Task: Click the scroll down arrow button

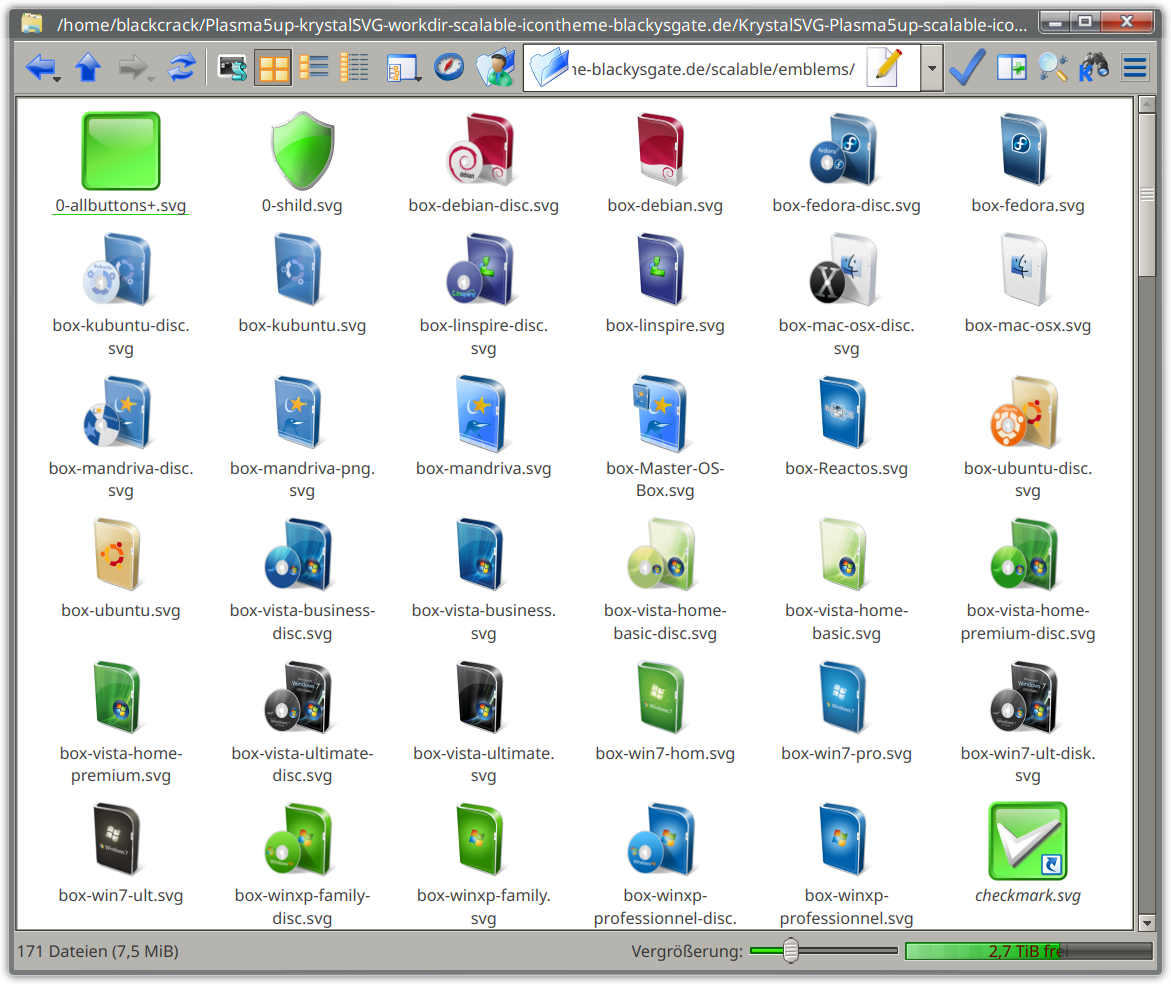Action: [x=1146, y=923]
